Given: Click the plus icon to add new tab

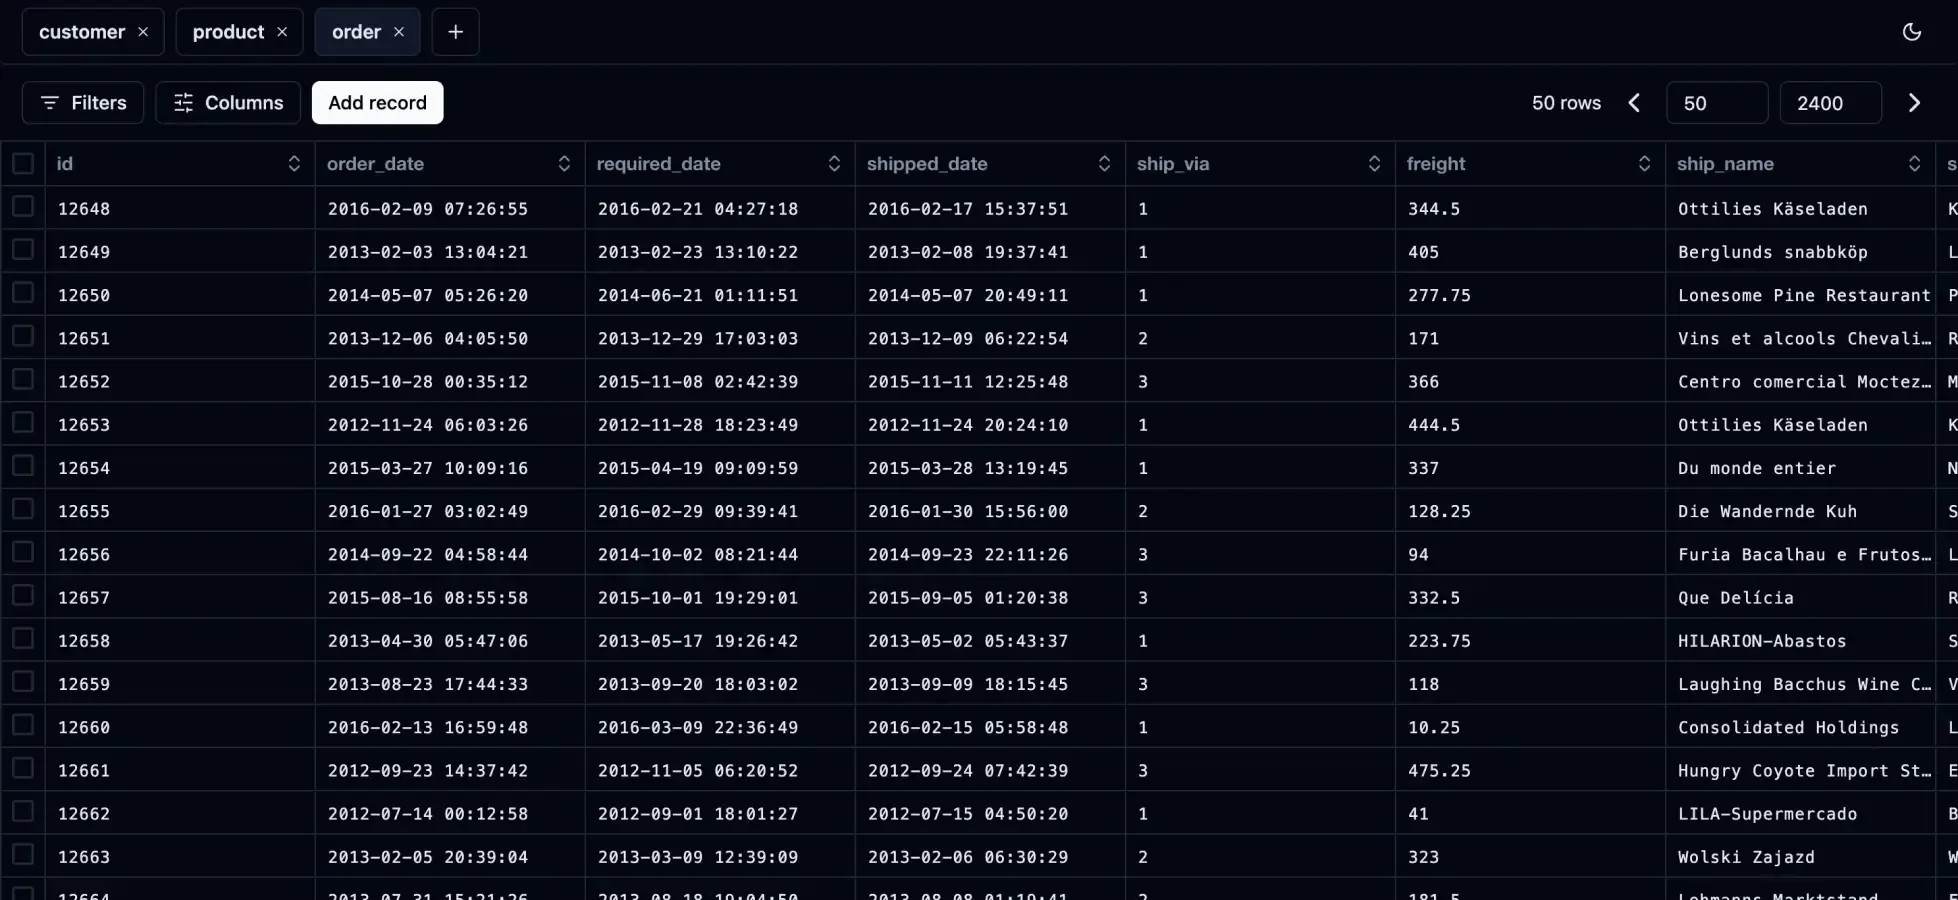Looking at the screenshot, I should (x=455, y=32).
